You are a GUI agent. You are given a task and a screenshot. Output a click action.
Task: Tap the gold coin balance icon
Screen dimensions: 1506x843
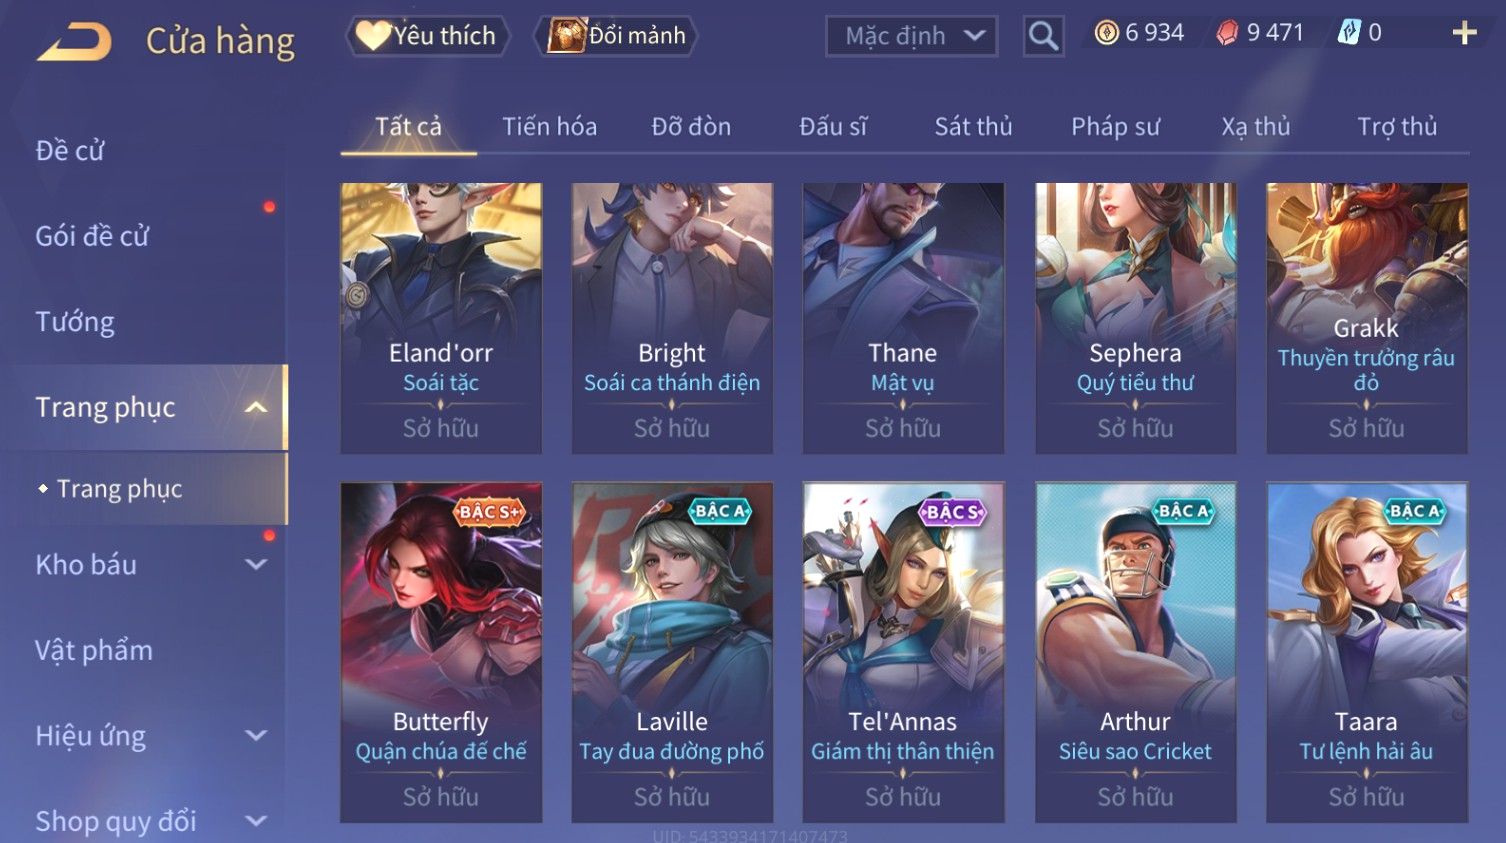coord(1106,33)
